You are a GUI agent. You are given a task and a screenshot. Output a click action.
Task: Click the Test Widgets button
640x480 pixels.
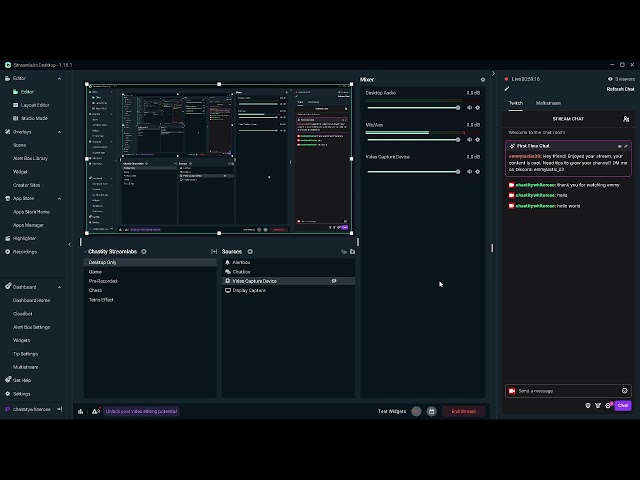392,411
